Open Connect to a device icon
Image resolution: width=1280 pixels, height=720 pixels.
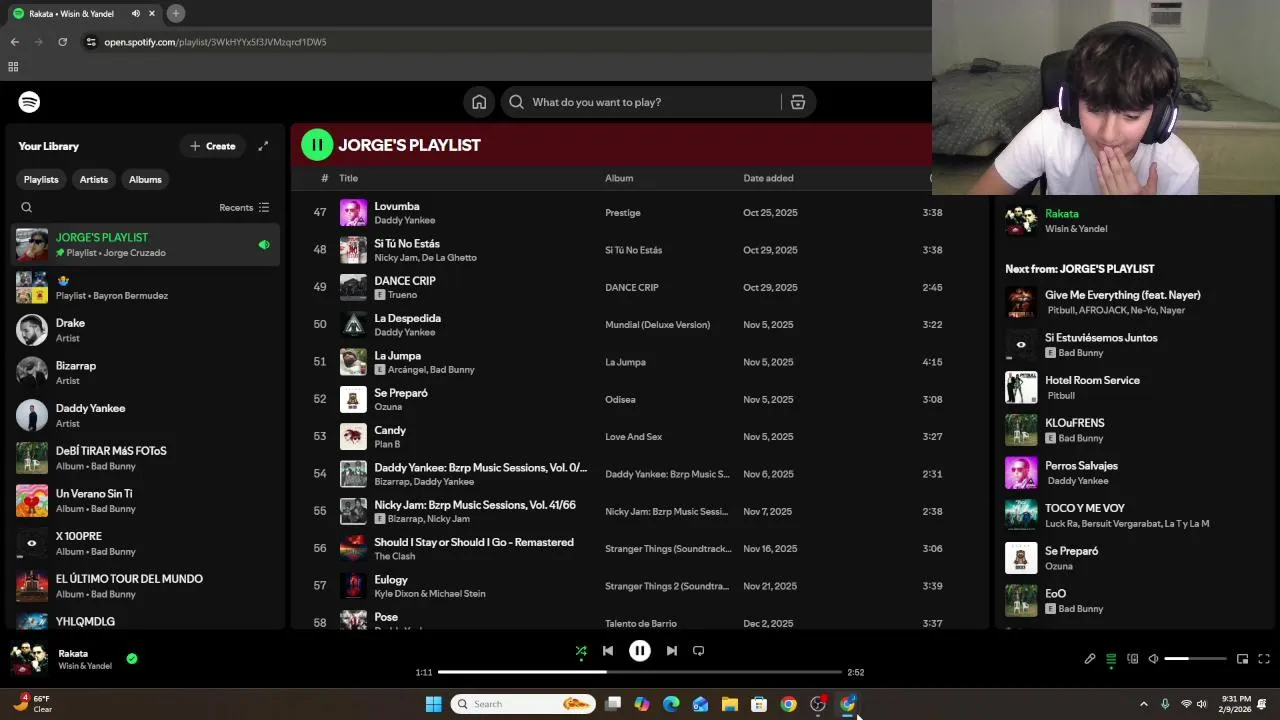pos(1133,659)
